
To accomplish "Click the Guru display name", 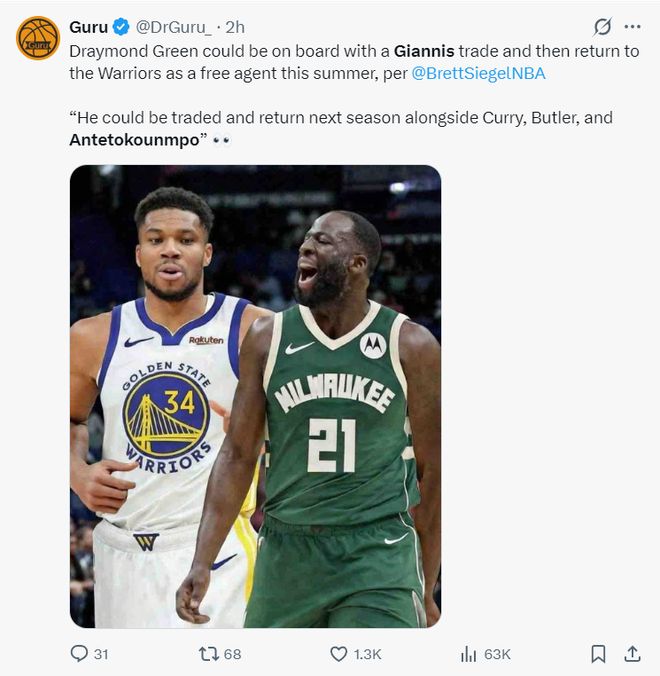I will click(x=88, y=26).
